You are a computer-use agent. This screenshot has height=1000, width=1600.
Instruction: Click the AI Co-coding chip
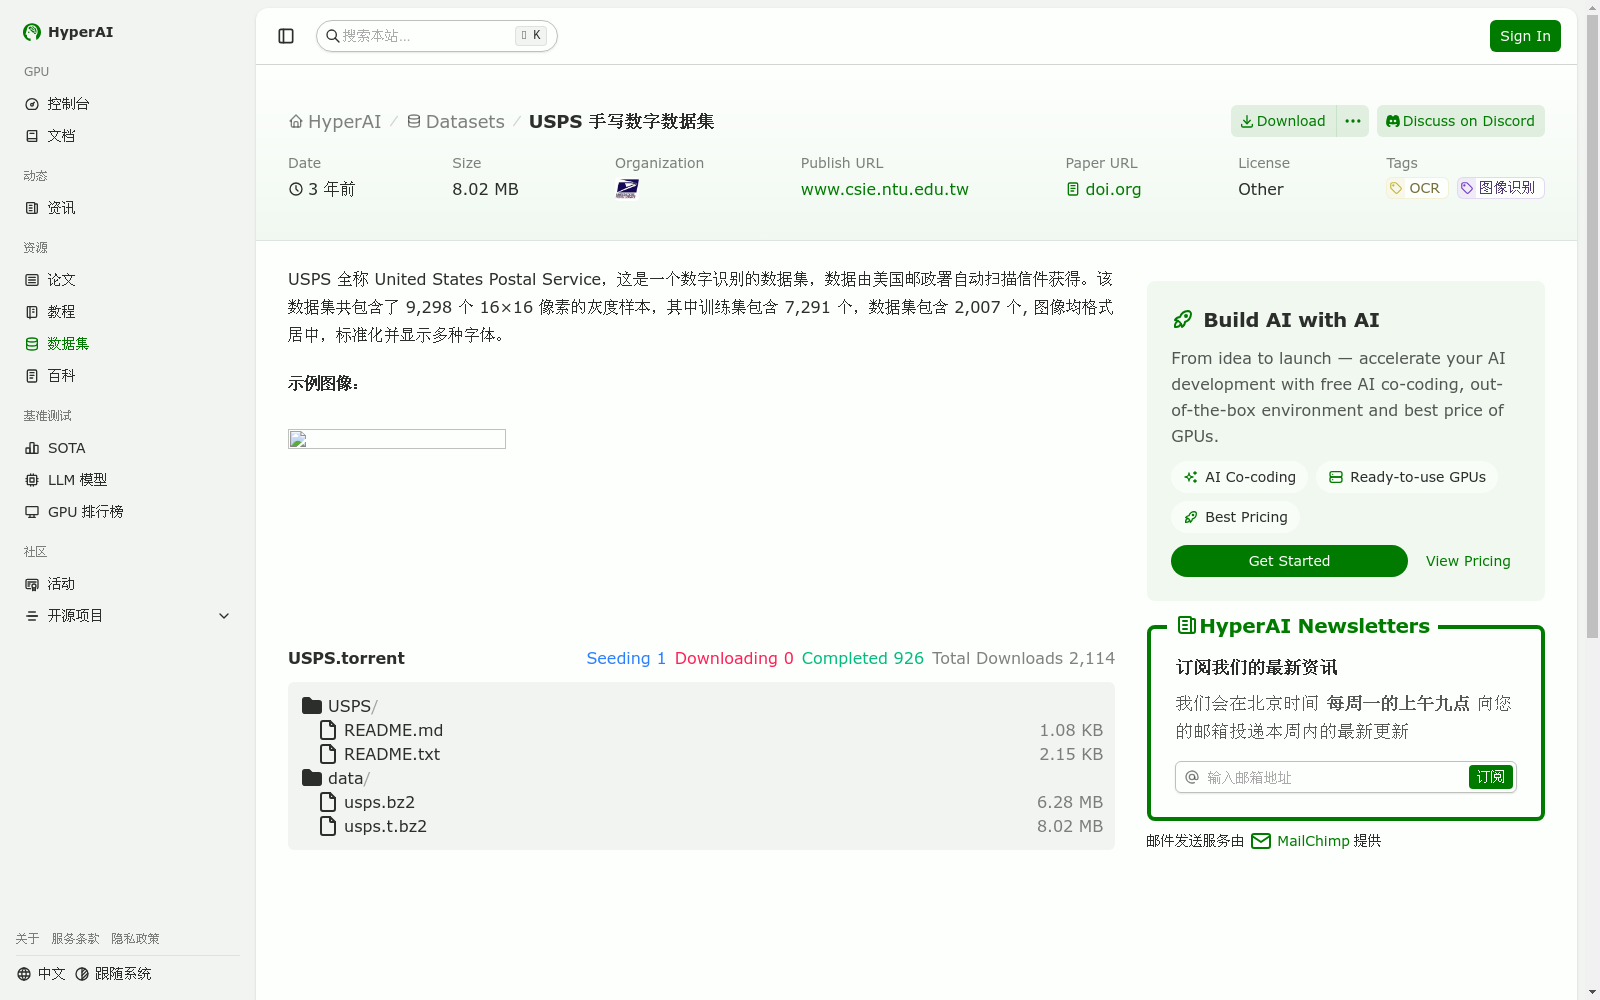[1239, 477]
